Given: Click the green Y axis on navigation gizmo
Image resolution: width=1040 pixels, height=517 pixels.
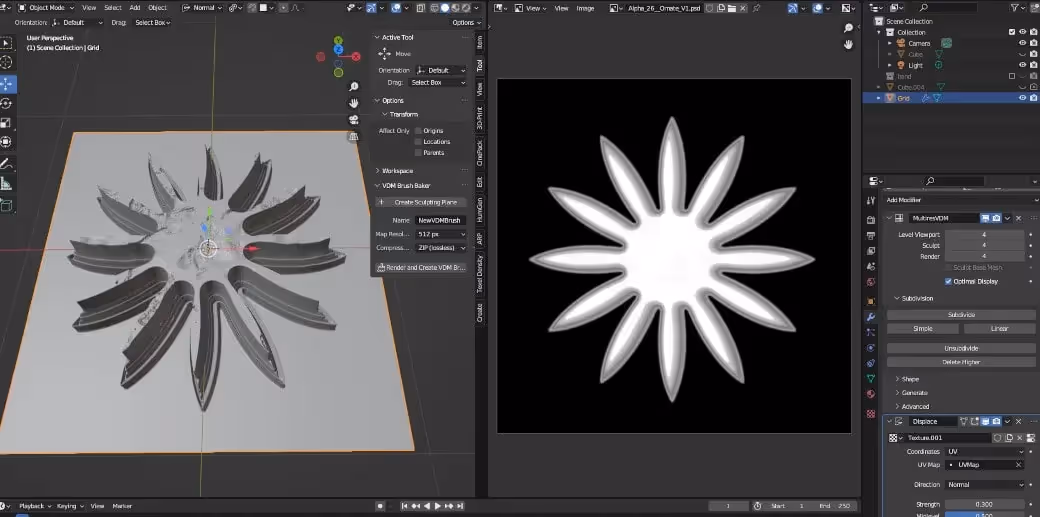Looking at the screenshot, I should [x=338, y=40].
